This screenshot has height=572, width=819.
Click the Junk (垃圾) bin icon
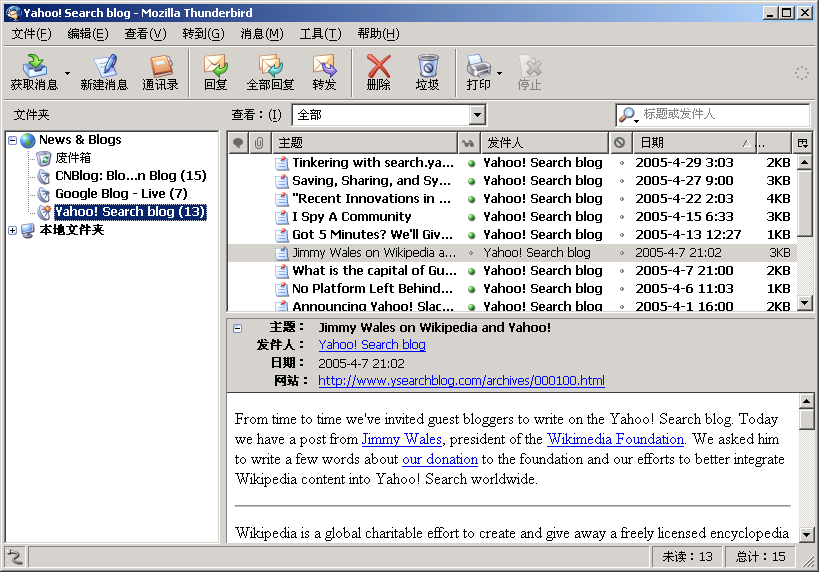[428, 66]
